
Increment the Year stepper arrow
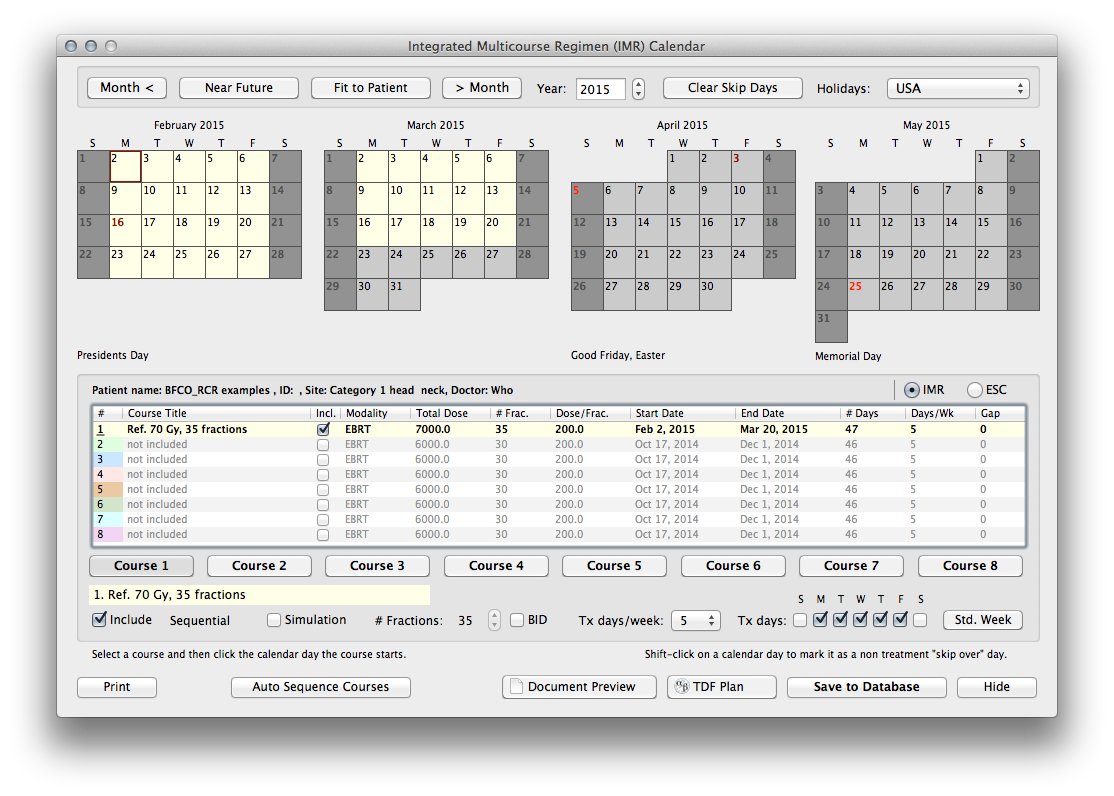[639, 83]
